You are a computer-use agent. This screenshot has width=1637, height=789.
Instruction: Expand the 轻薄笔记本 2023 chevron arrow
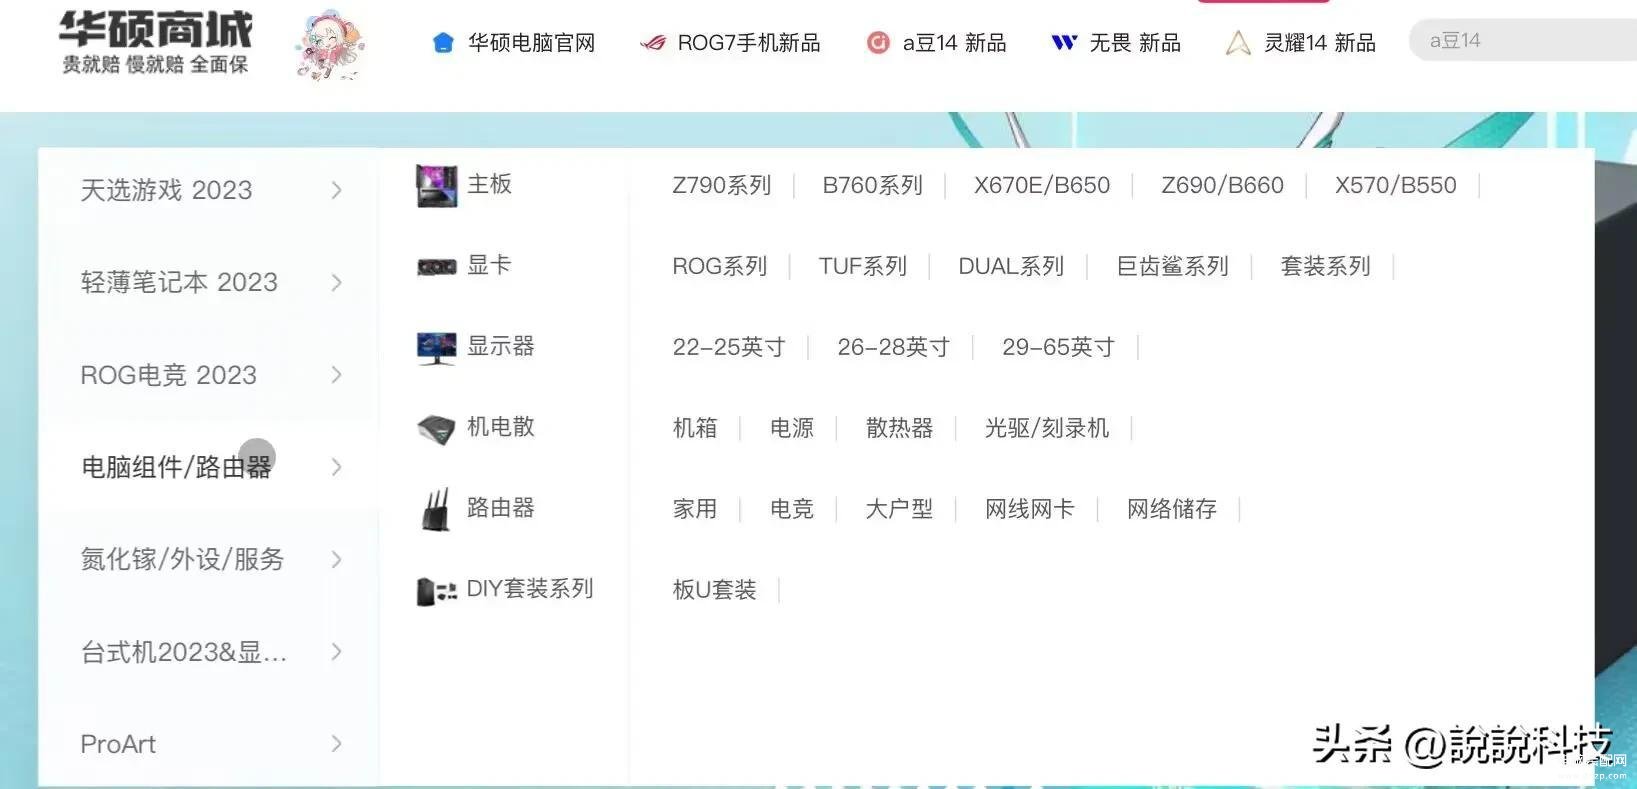[x=337, y=282]
